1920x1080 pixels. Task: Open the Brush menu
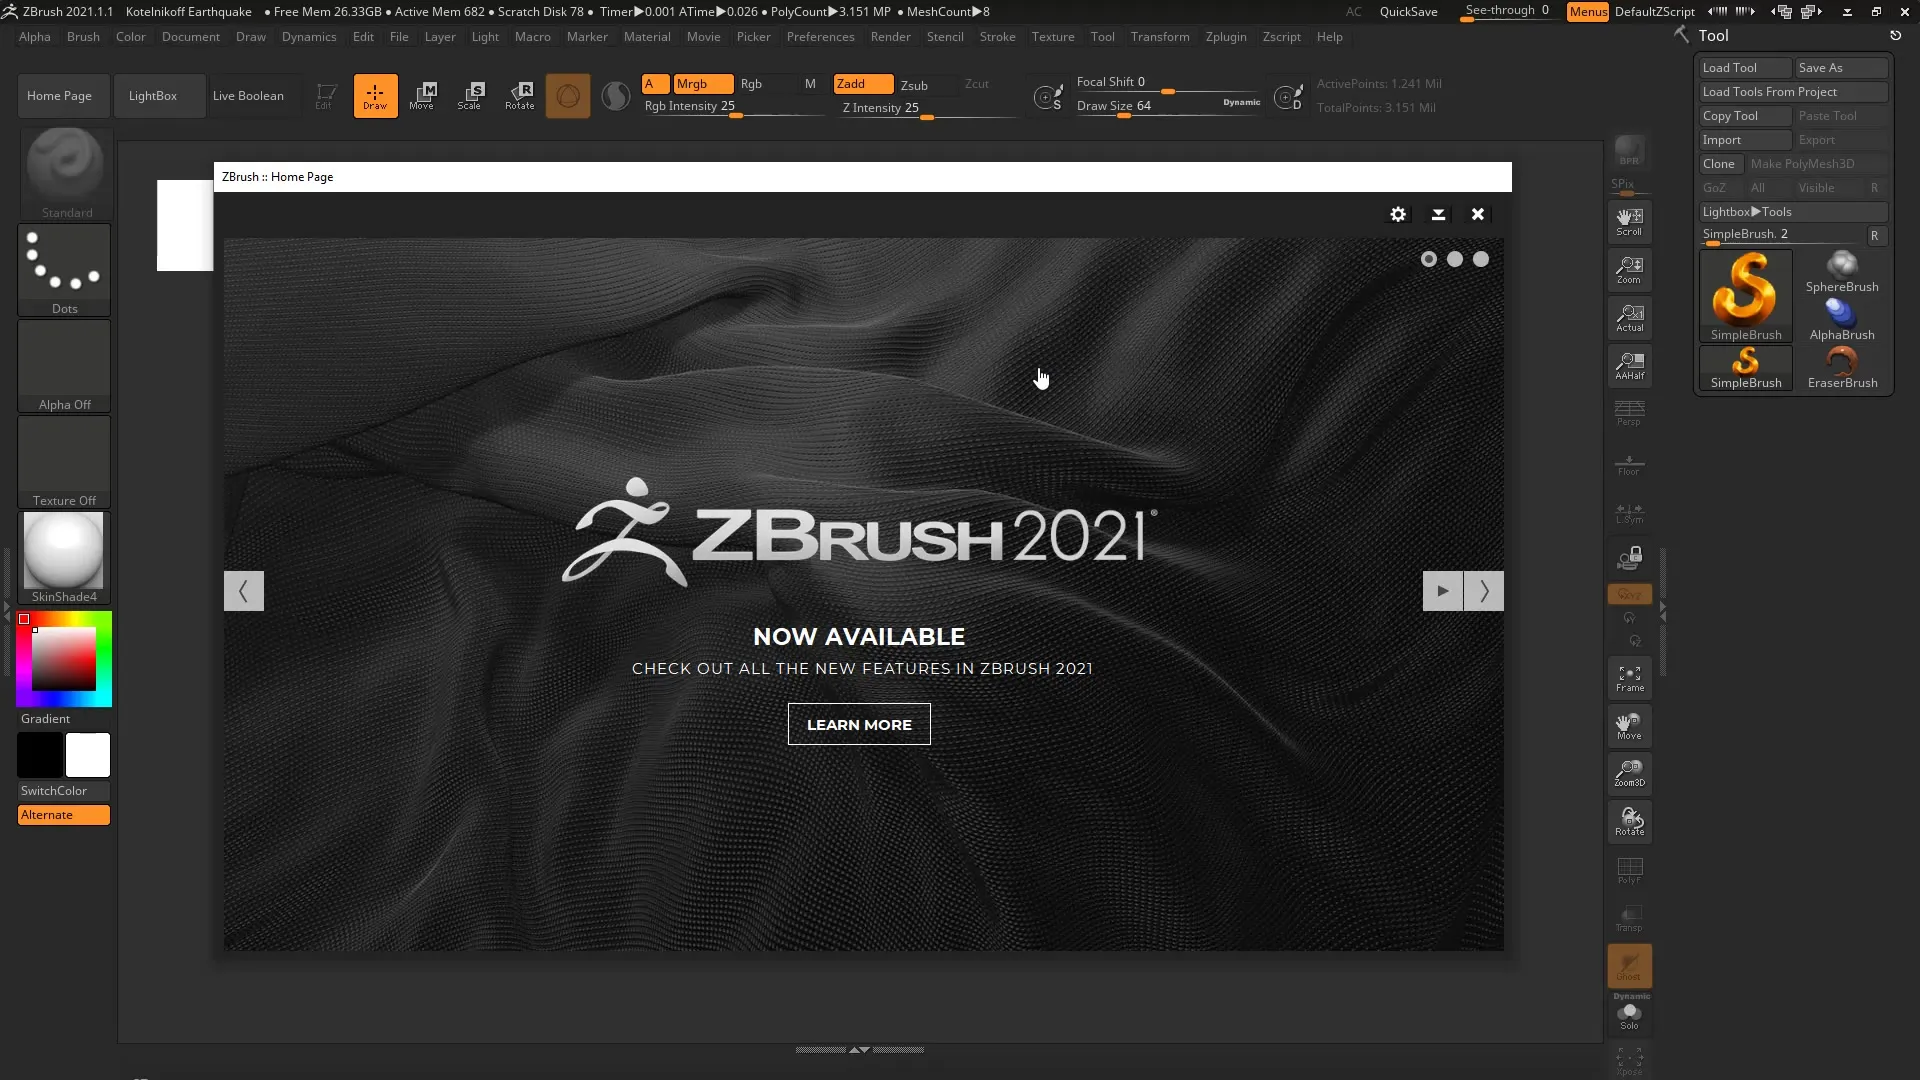83,37
